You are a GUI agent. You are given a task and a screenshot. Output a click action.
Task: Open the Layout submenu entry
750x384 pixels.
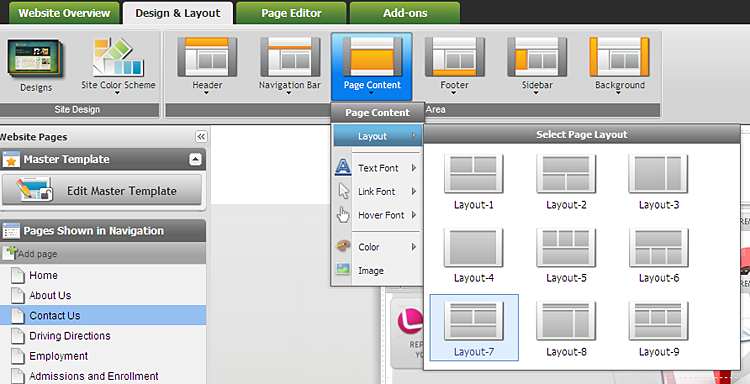pos(377,136)
